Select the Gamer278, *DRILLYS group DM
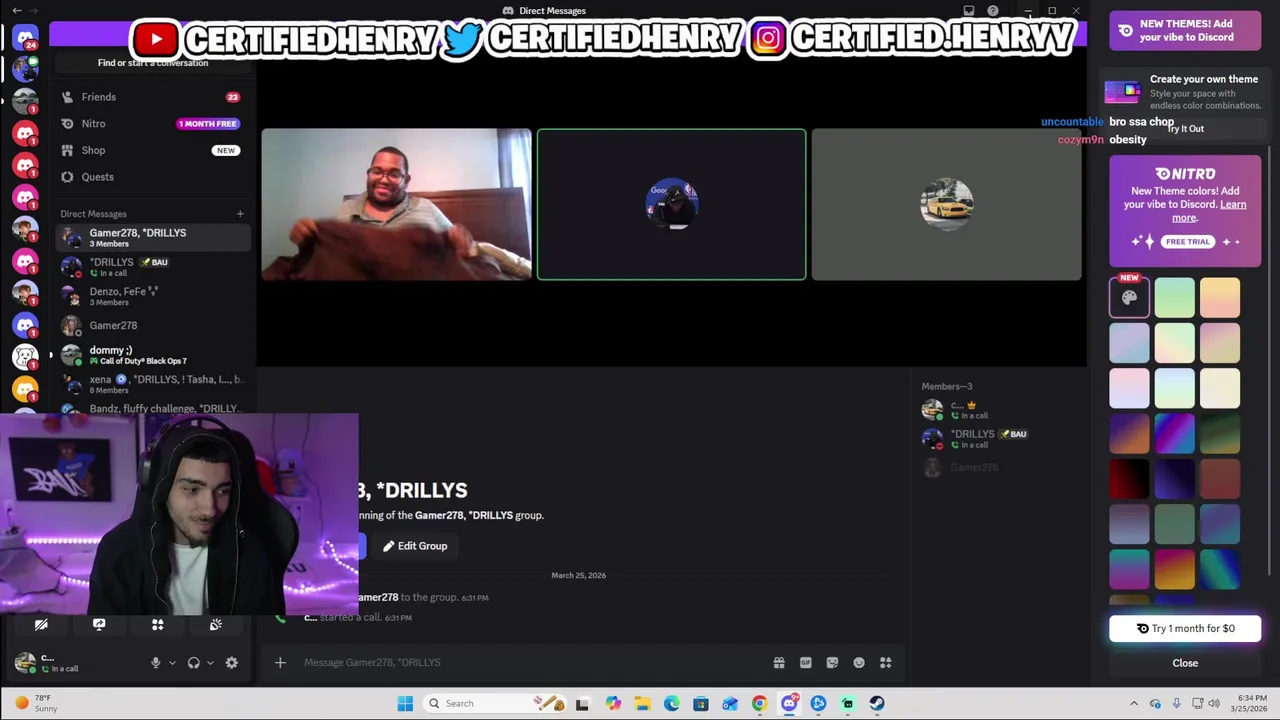 152,237
